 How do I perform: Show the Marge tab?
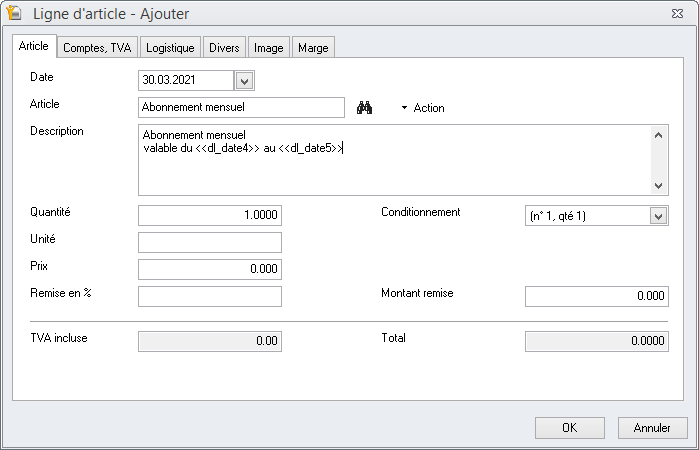tap(314, 48)
